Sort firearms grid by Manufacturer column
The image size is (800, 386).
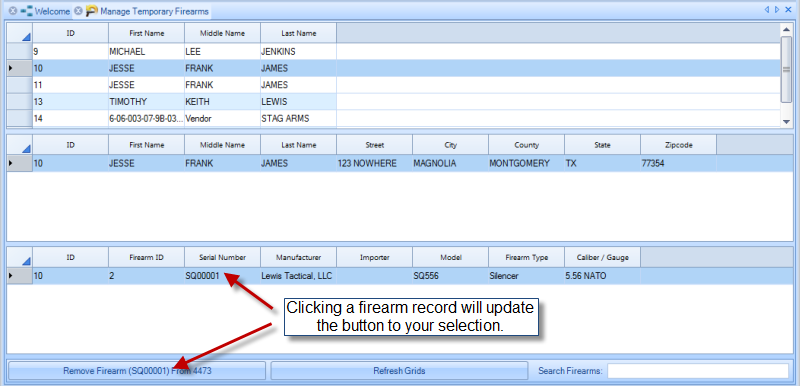(298, 258)
